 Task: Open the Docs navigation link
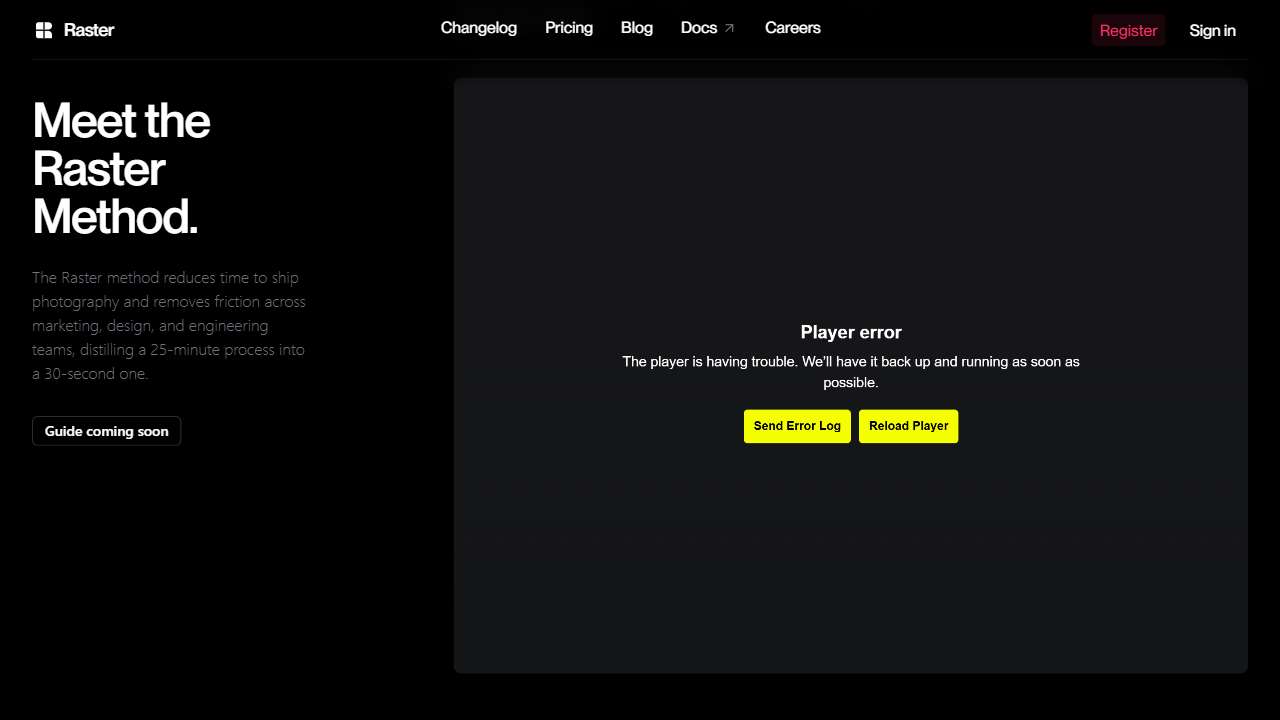coord(698,28)
